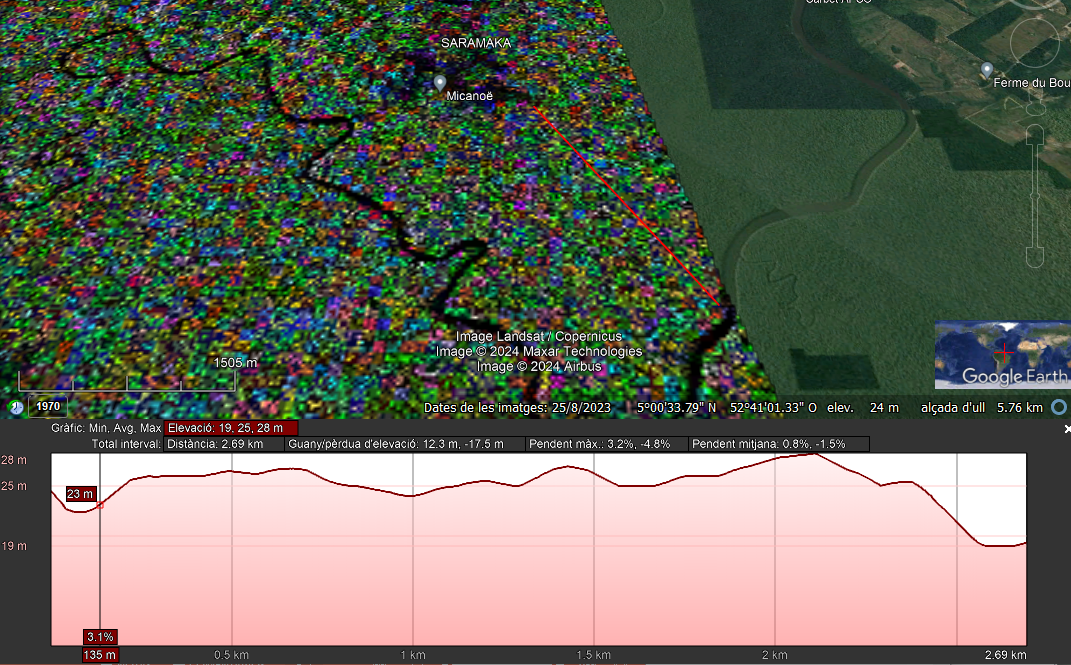Click the Google Earth logo
This screenshot has height=665, width=1071.
[x=1013, y=377]
